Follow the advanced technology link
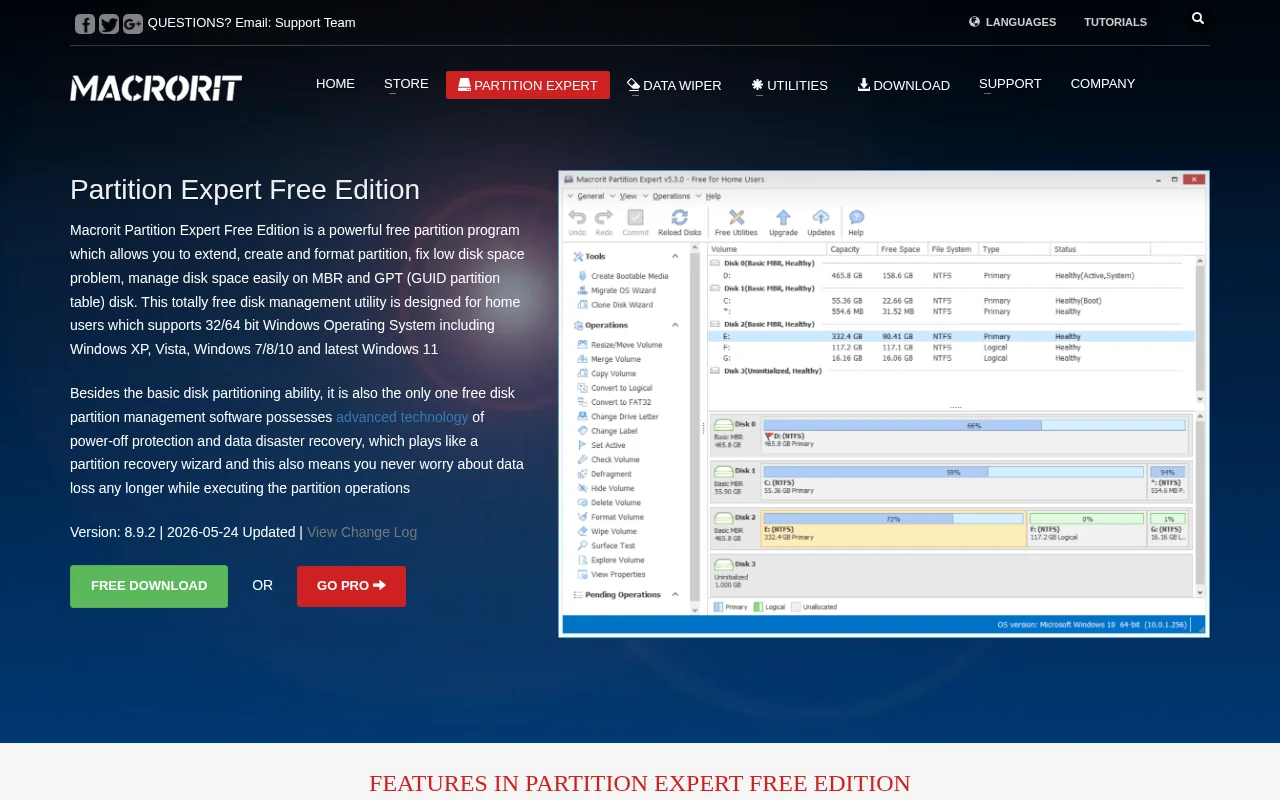This screenshot has height=800, width=1280. coord(402,417)
